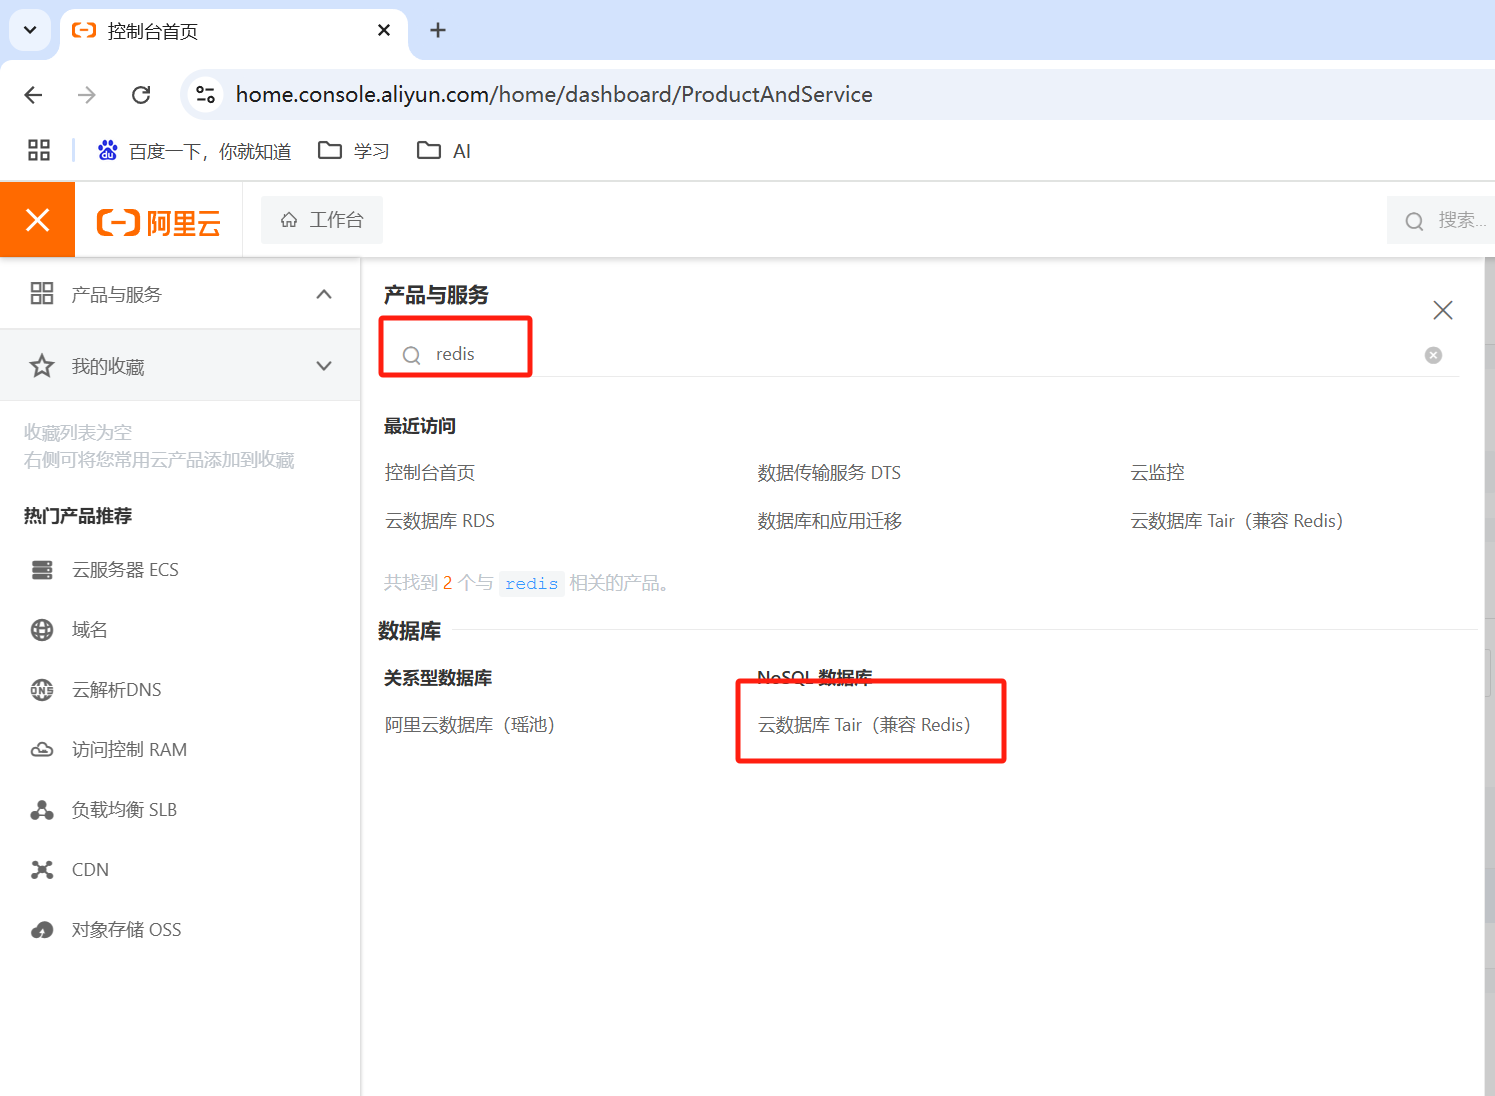The image size is (1495, 1096).
Task: Select the CDN icon in sidebar
Action: 41,869
